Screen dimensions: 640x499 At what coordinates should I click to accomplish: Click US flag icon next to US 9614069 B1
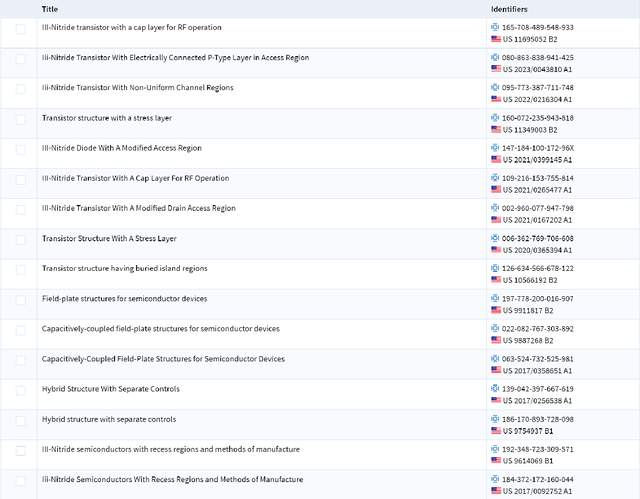point(496,460)
